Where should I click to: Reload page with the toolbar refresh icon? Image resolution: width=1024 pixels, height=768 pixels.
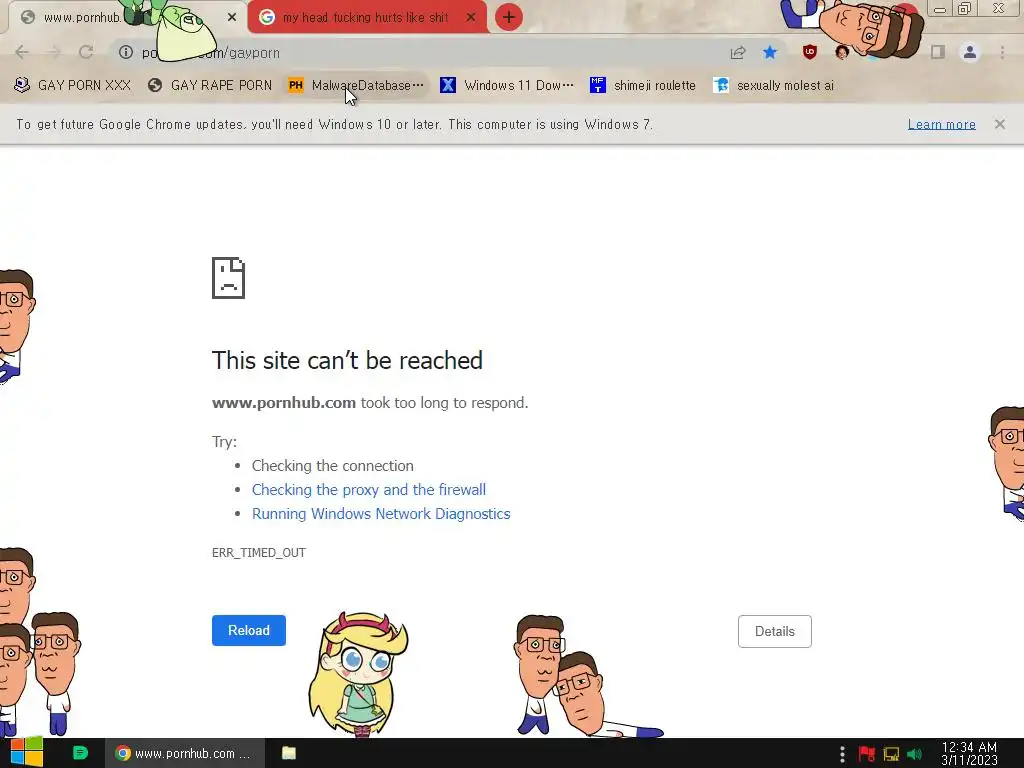pos(86,52)
